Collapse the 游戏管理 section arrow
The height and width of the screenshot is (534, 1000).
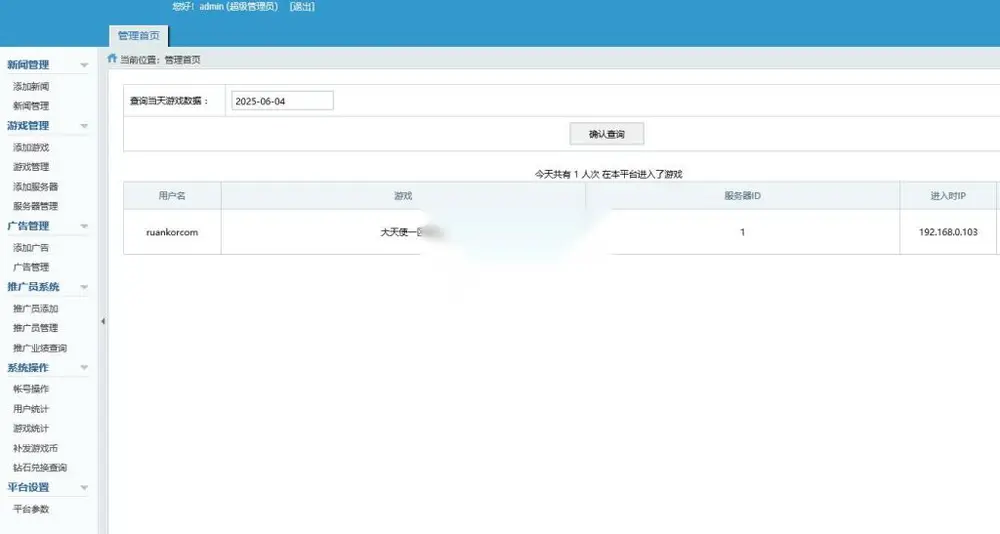[x=84, y=126]
